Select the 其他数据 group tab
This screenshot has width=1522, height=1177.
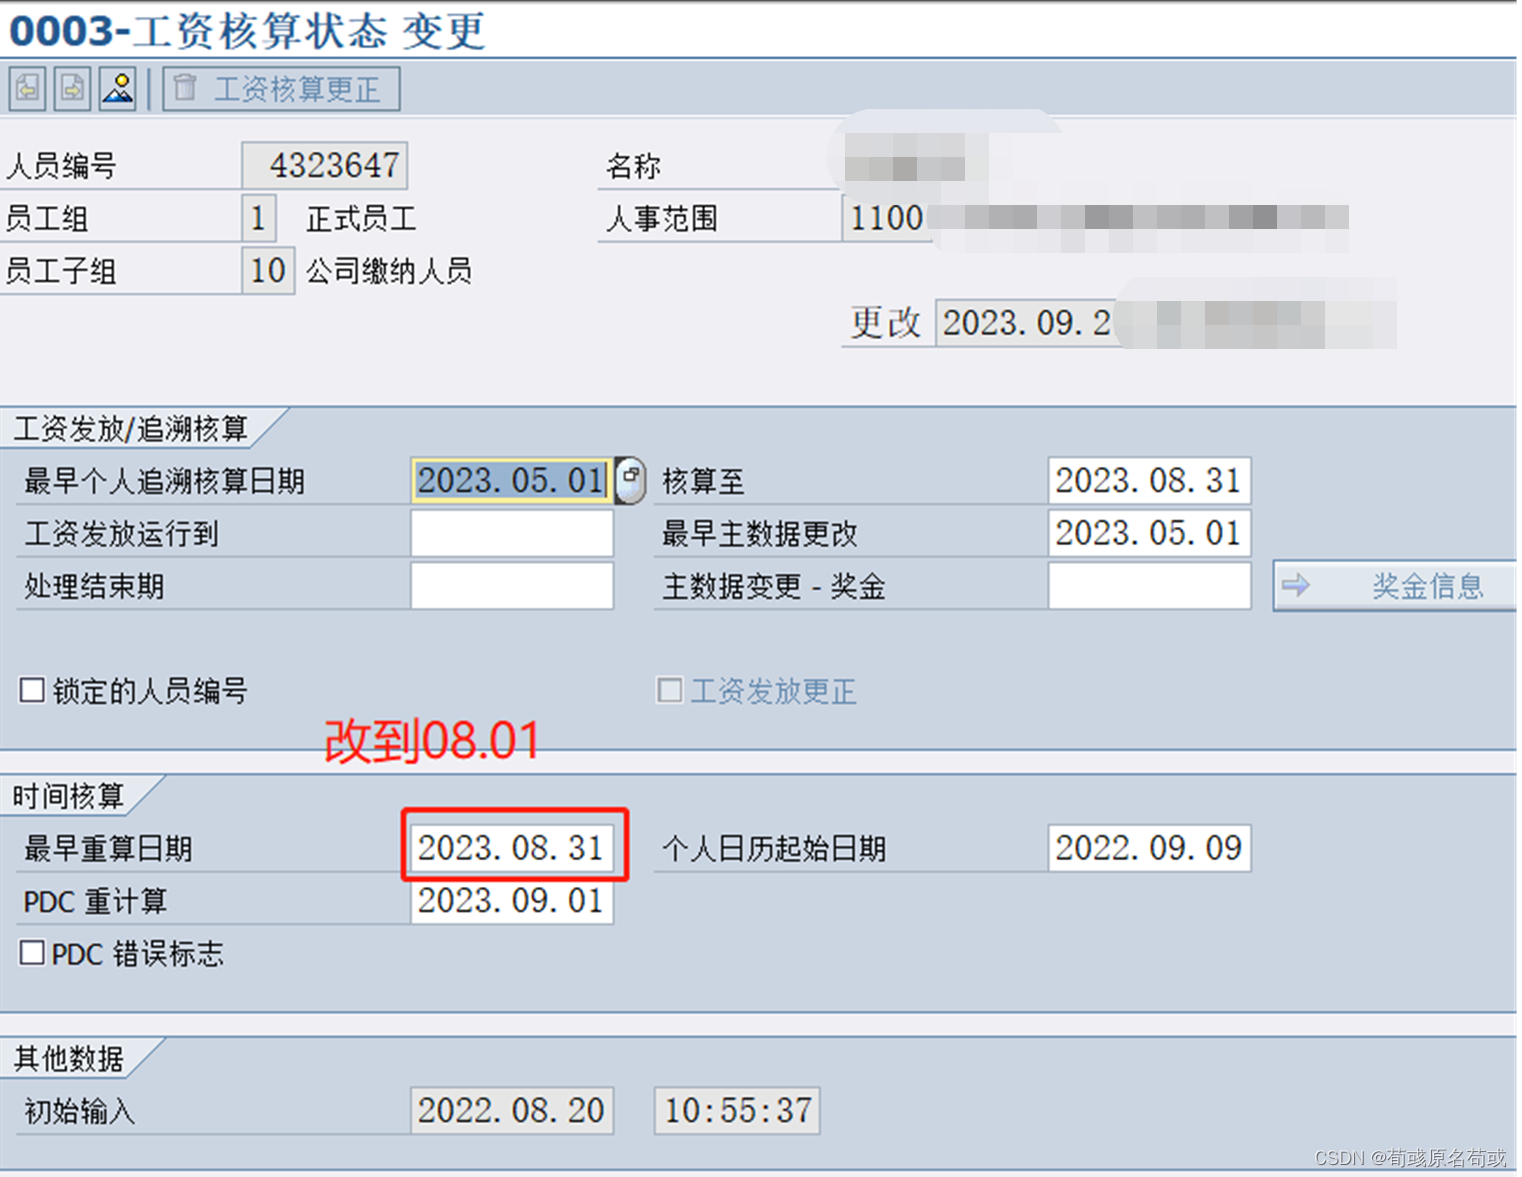pyautogui.click(x=70, y=1058)
